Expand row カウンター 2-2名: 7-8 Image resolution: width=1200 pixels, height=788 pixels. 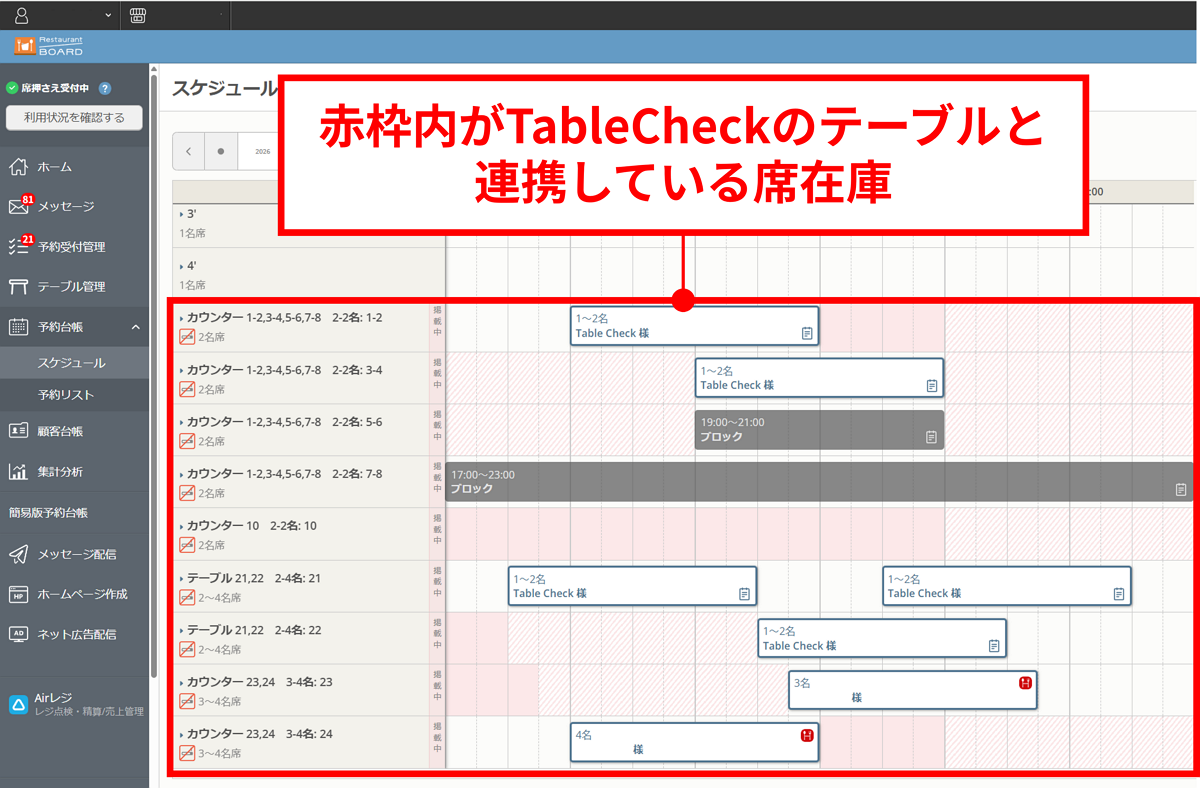[181, 474]
